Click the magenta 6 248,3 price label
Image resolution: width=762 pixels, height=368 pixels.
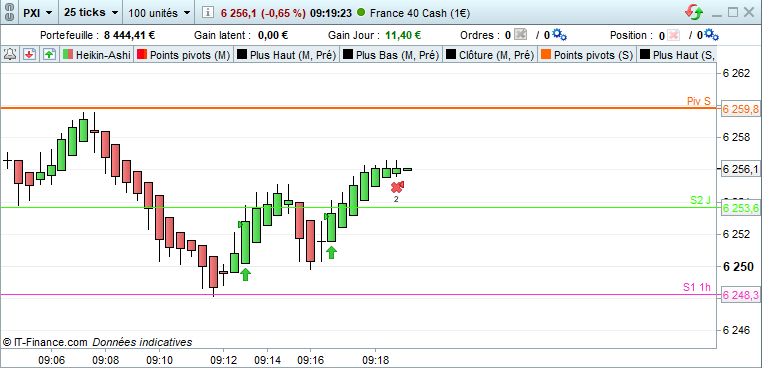click(x=741, y=295)
